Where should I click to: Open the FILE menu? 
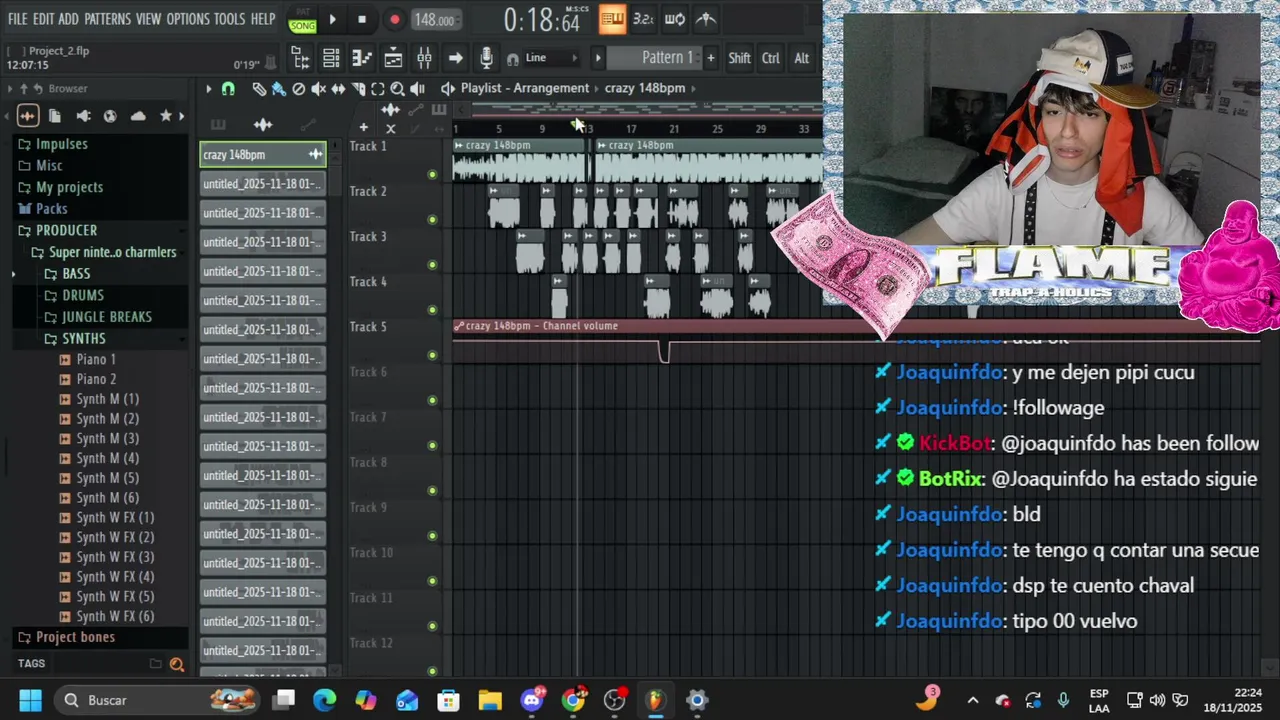tap(17, 19)
